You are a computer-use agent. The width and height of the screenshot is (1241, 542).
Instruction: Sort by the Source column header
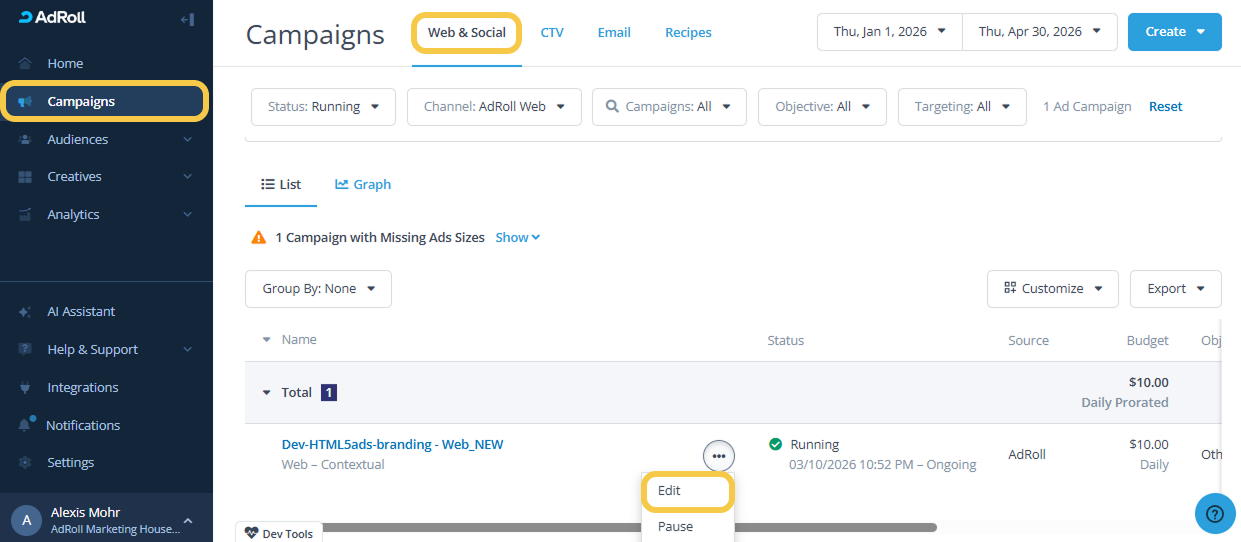tap(1028, 341)
